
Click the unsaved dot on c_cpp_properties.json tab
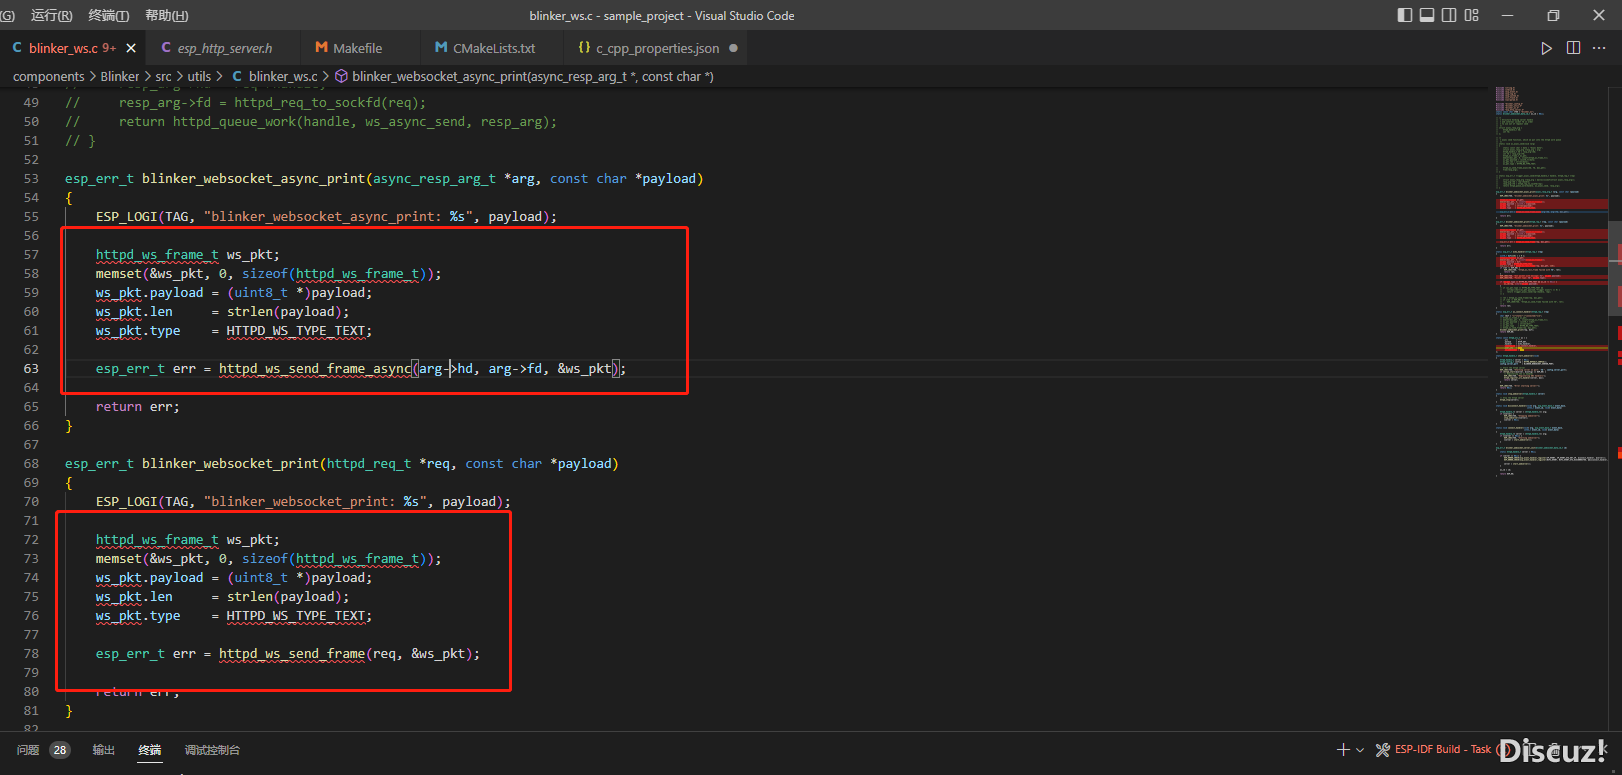[x=733, y=48]
